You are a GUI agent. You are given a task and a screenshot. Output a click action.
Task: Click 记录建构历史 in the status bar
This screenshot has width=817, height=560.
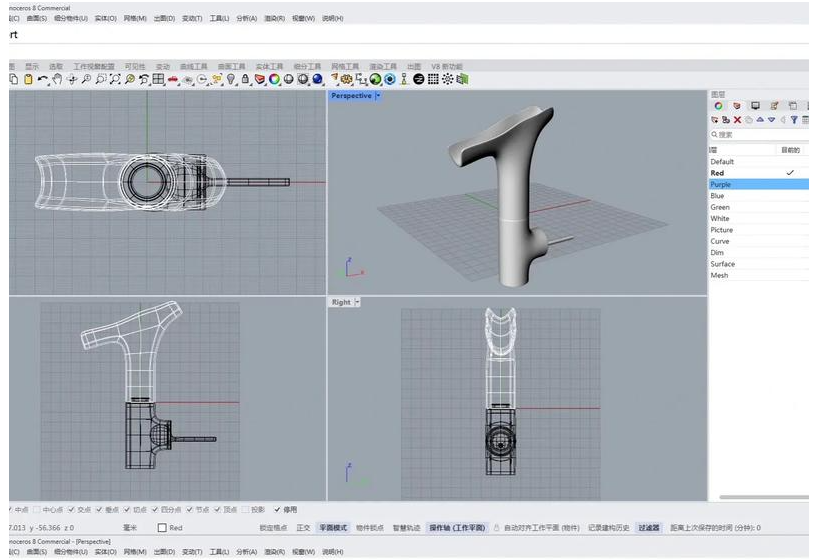[609, 528]
